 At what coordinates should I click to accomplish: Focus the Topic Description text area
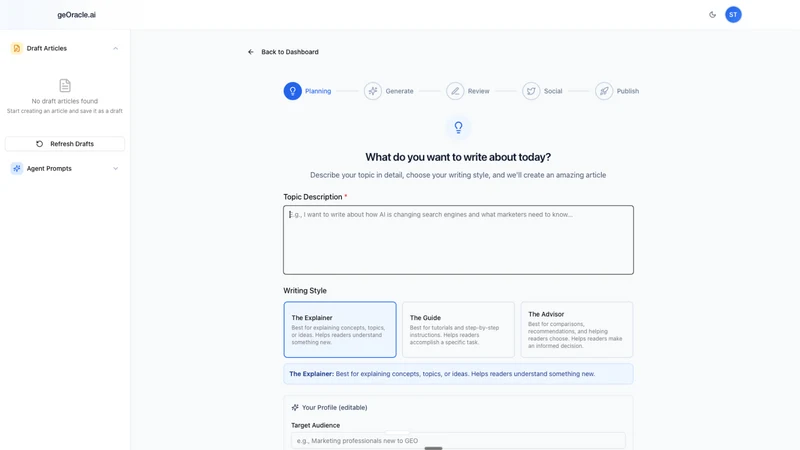(458, 240)
